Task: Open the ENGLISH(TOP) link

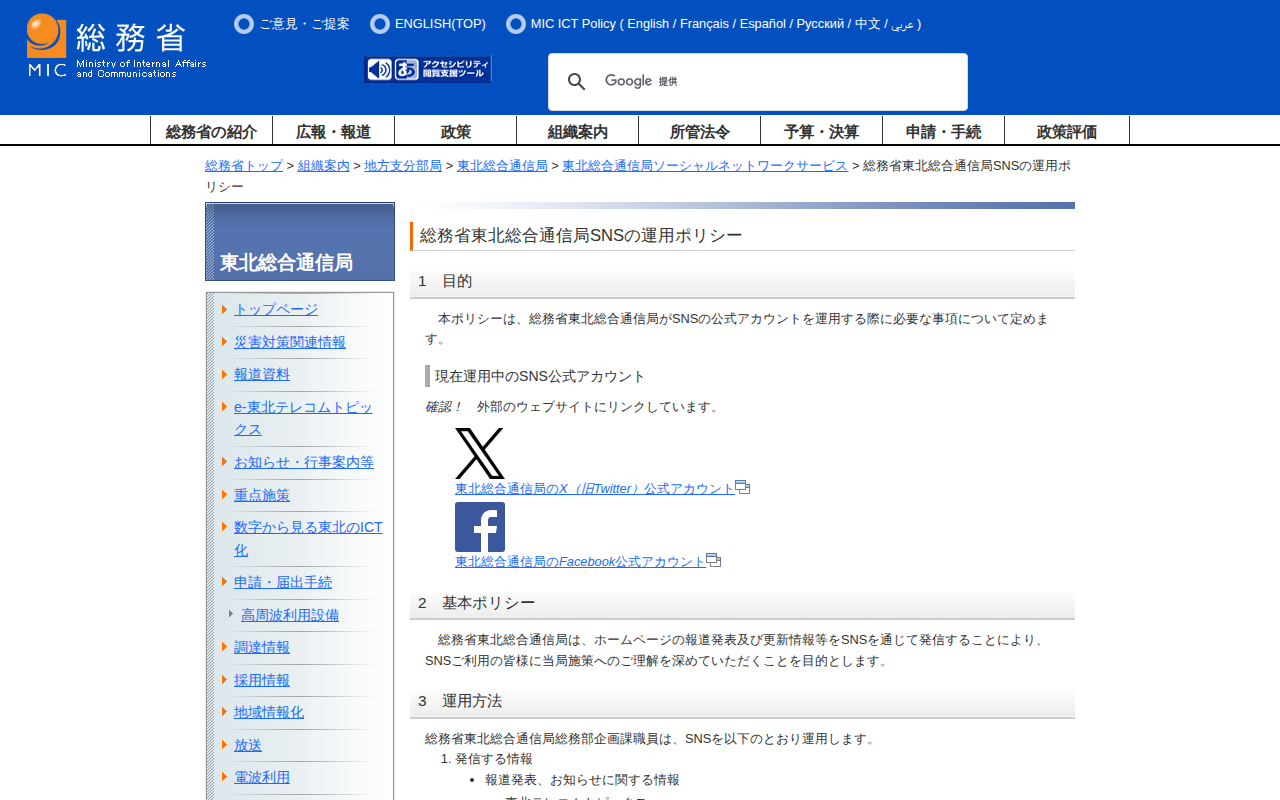Action: pyautogui.click(x=440, y=24)
